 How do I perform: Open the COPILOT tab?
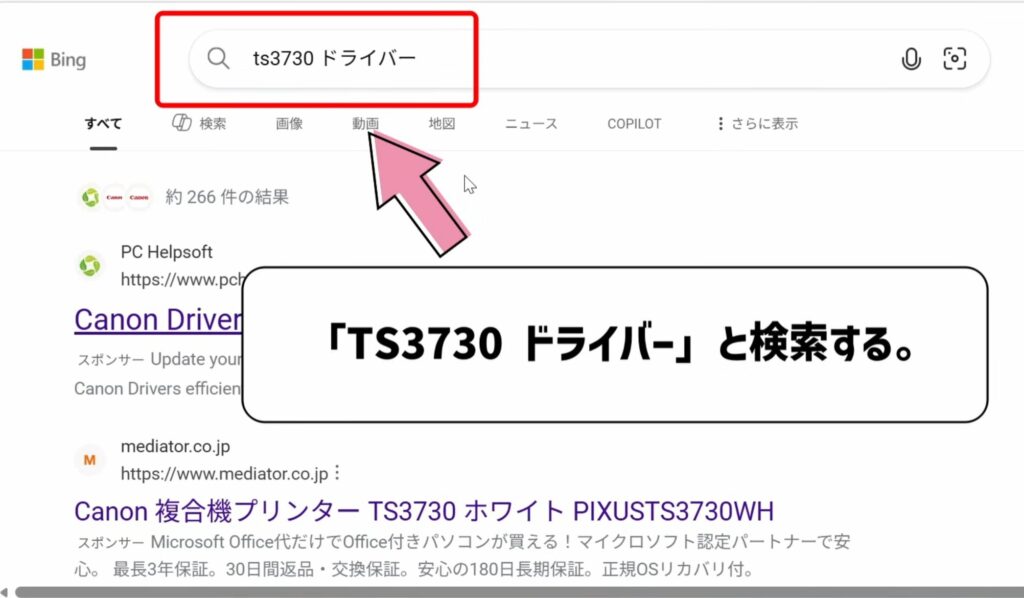tap(634, 123)
